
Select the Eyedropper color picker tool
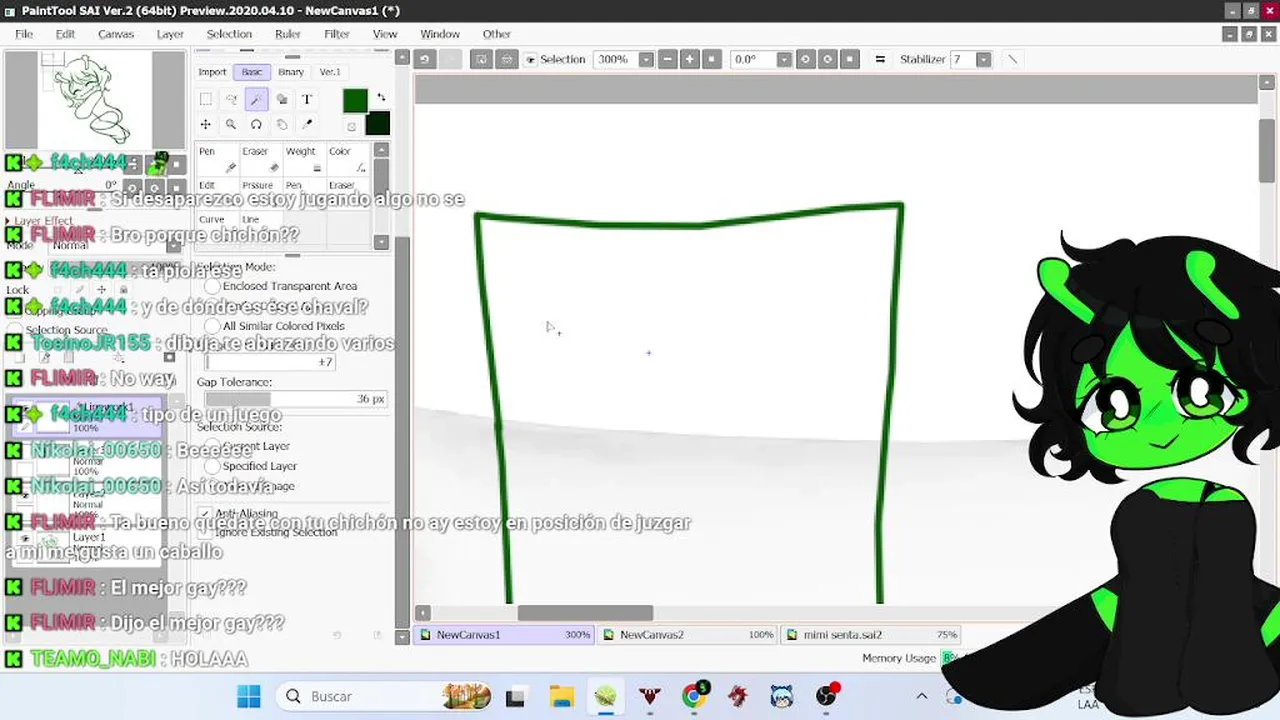tap(307, 125)
